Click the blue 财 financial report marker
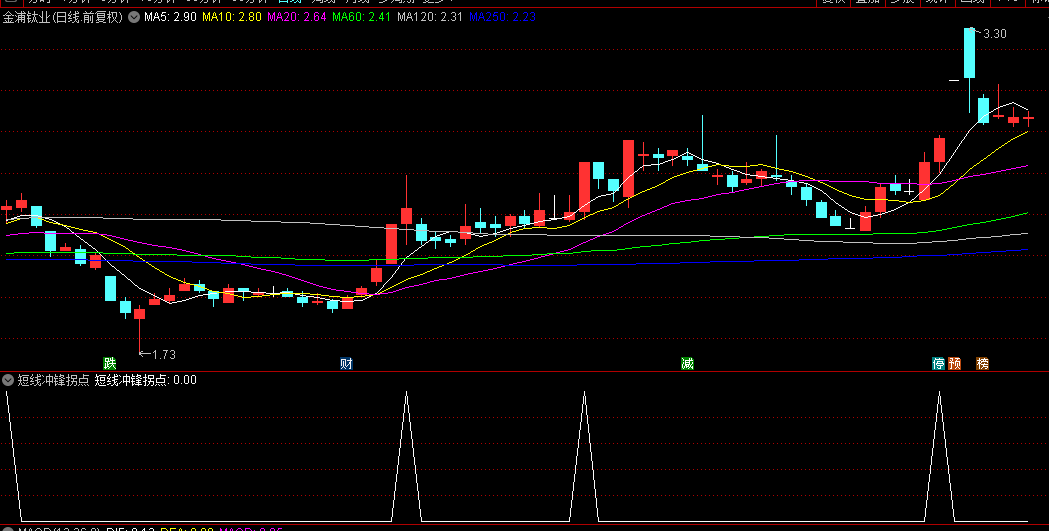Image resolution: width=1049 pixels, height=531 pixels. pos(346,363)
